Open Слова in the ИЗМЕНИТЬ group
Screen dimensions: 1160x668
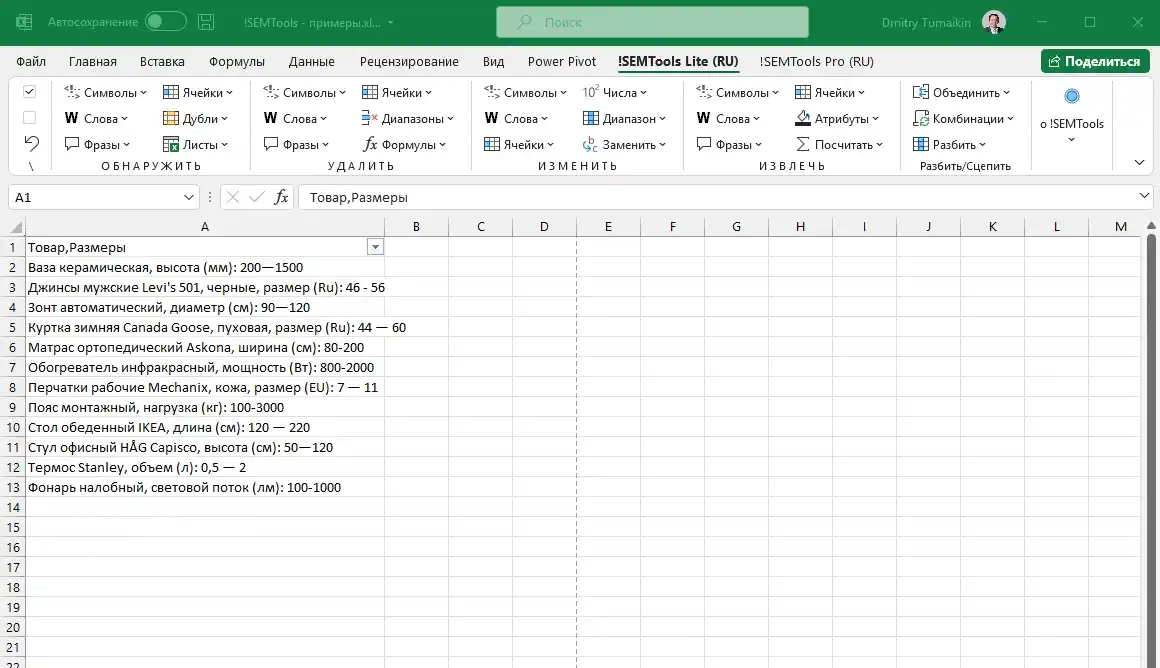tap(516, 118)
